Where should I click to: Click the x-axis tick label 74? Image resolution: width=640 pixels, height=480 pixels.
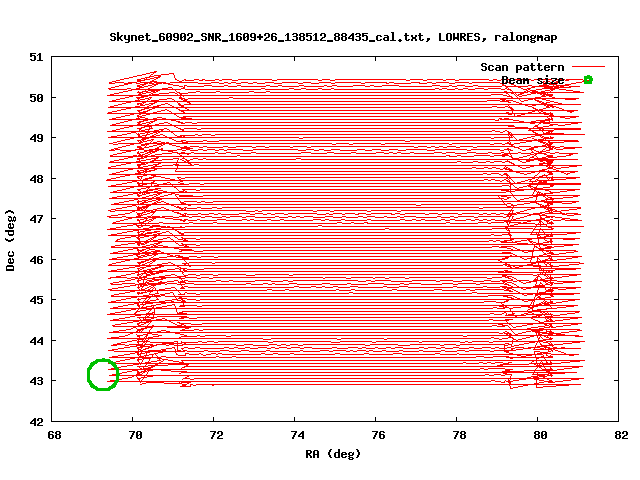(297, 435)
